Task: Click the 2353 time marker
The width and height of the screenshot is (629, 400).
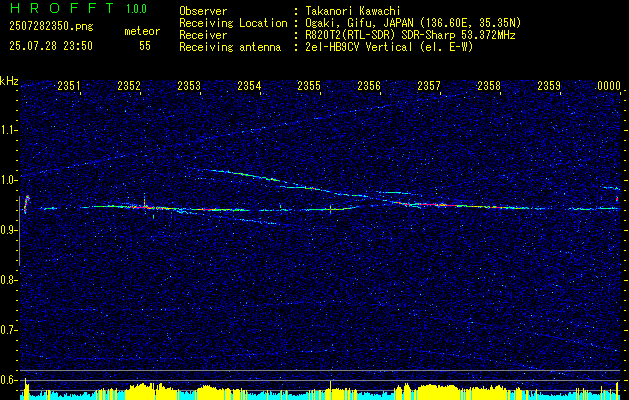Action: (189, 86)
